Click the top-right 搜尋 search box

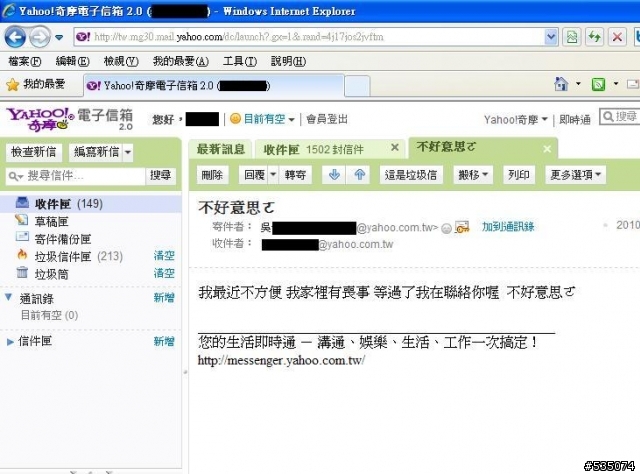(x=620, y=117)
